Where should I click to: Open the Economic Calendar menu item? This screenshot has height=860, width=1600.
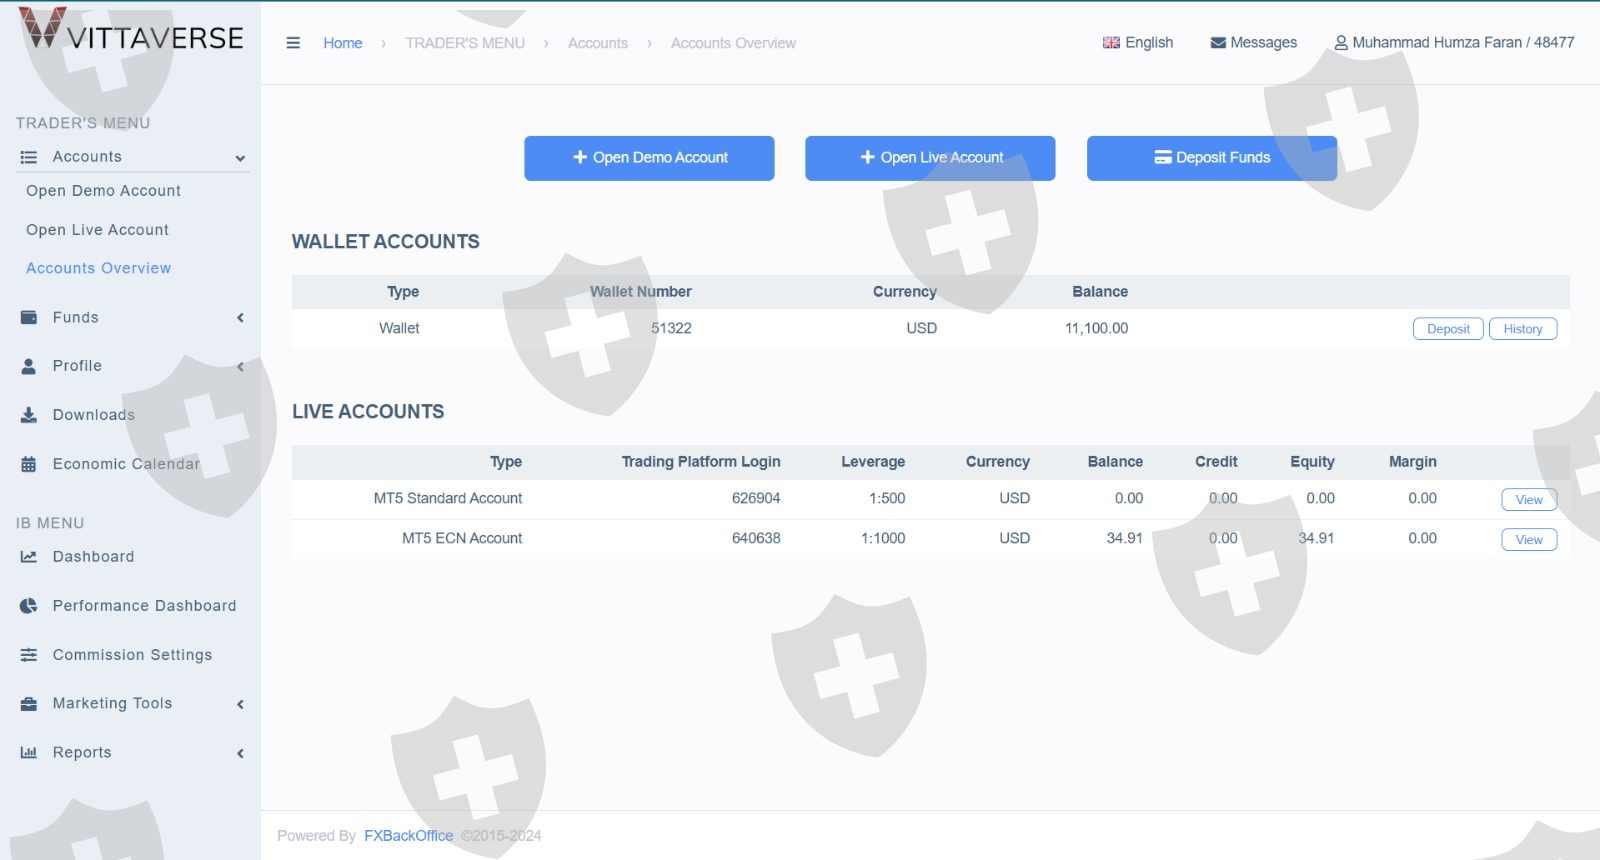point(126,464)
